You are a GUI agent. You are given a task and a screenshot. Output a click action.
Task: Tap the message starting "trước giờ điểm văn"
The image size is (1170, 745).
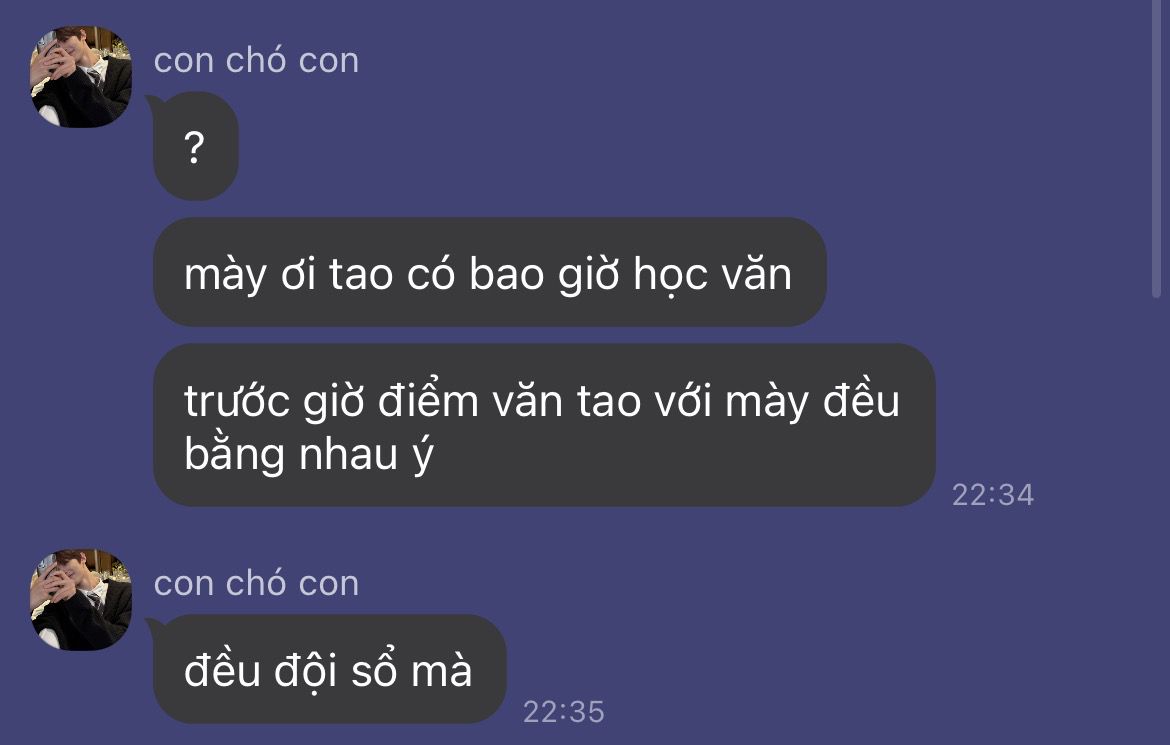544,425
